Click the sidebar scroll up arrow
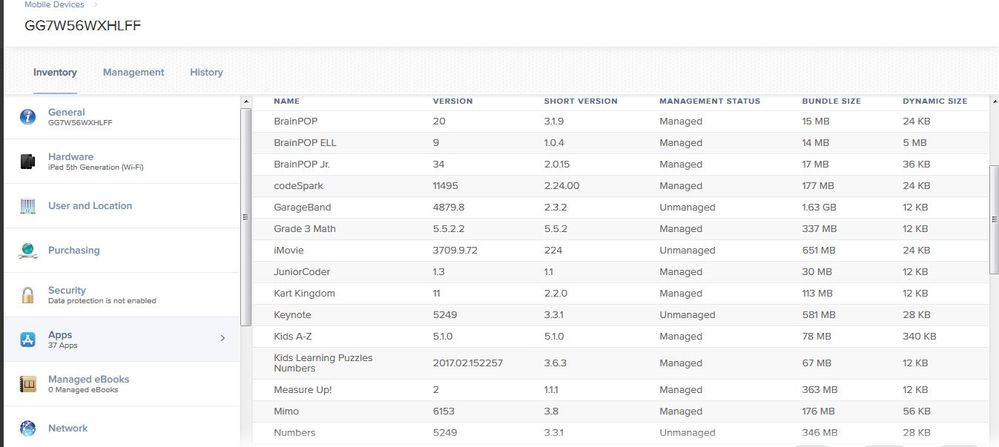This screenshot has height=447, width=999. 245,101
